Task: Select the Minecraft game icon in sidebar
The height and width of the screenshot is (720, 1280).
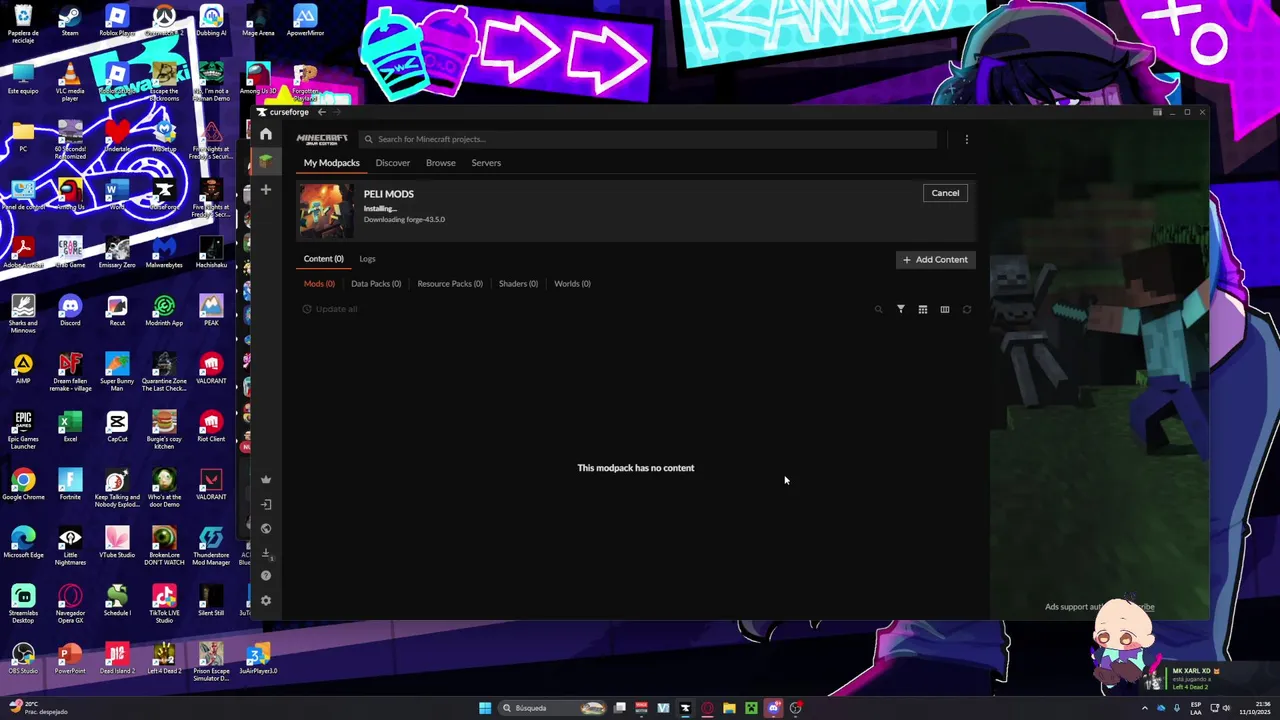Action: (265, 160)
